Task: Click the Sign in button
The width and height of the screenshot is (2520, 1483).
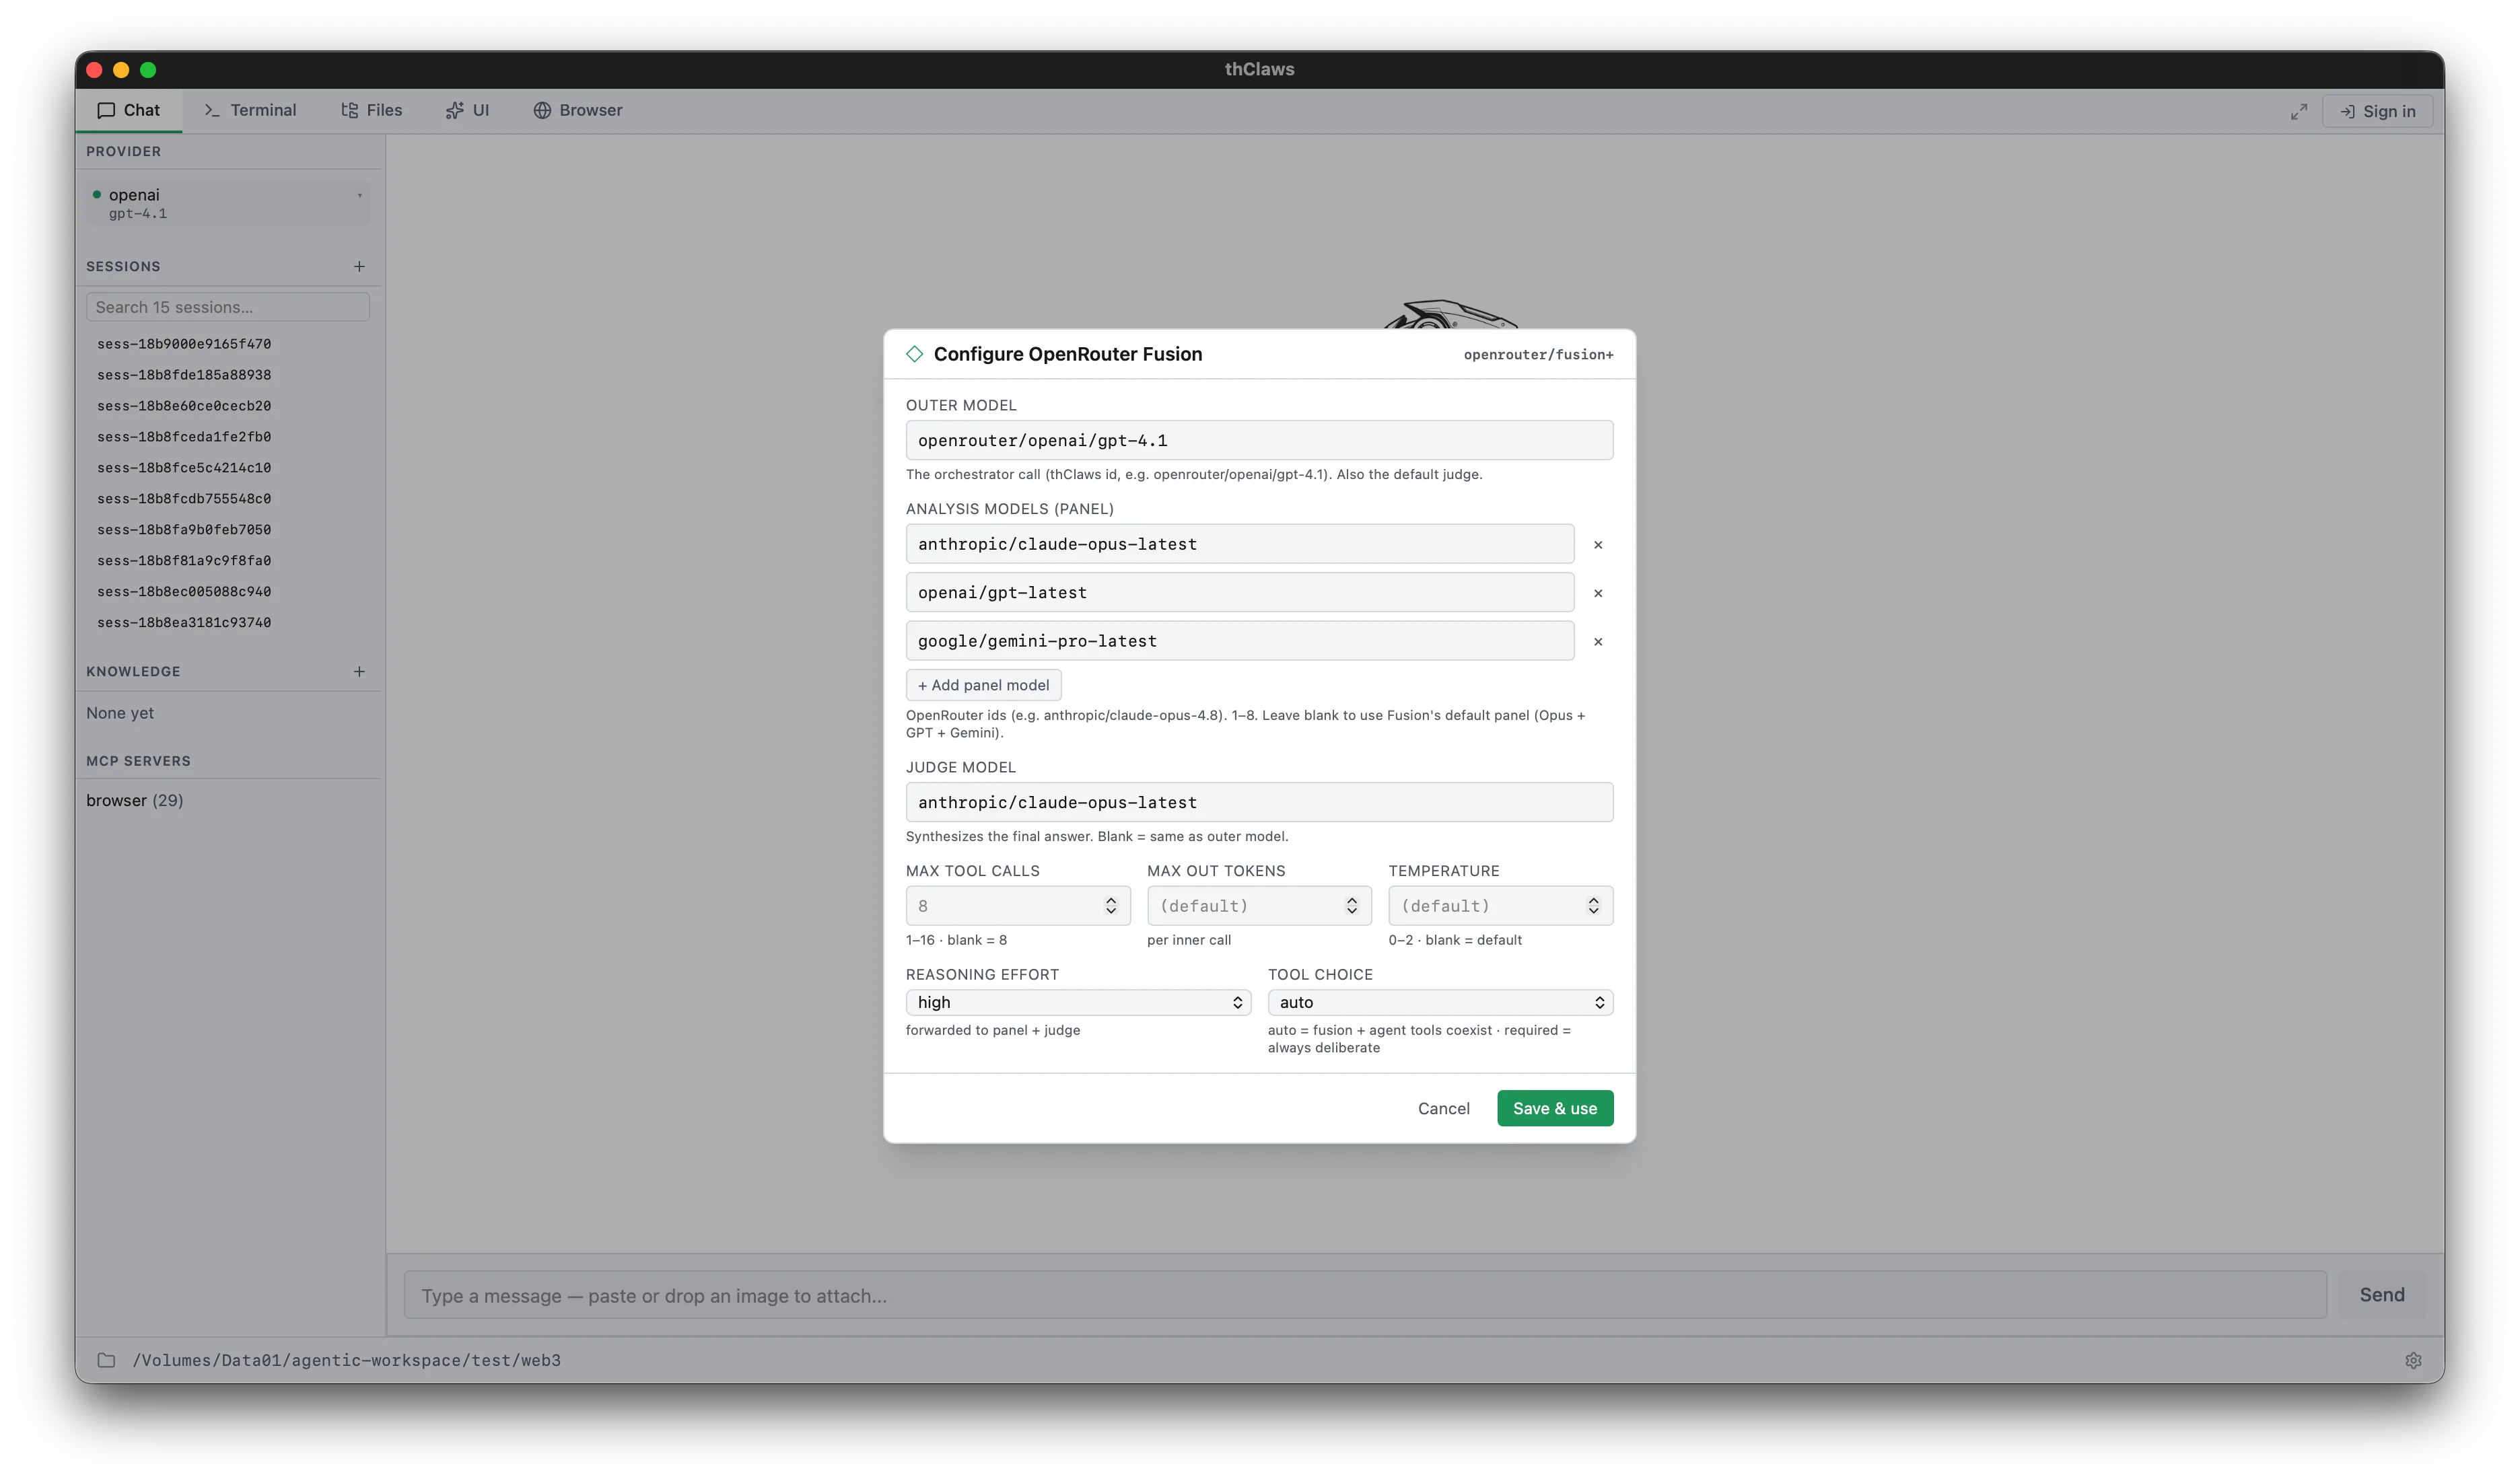Action: click(x=2377, y=111)
